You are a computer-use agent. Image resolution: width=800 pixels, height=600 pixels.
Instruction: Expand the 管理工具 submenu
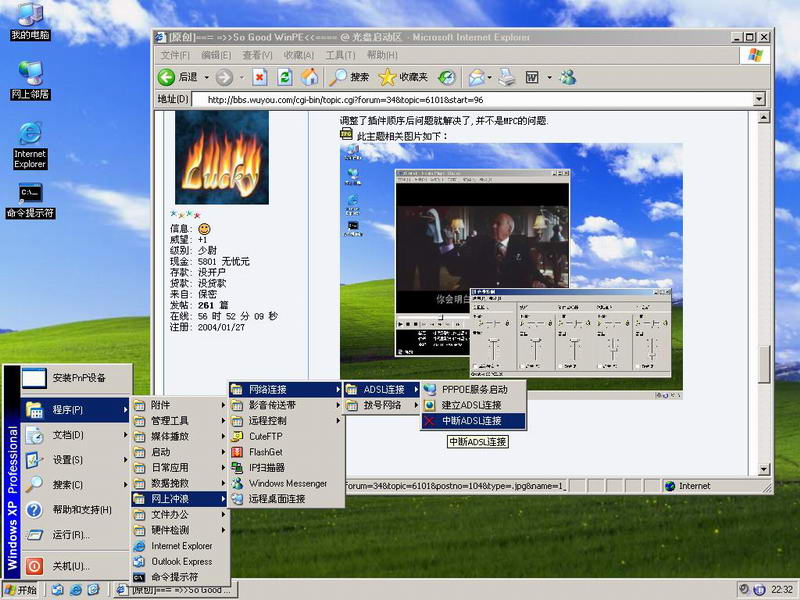(179, 421)
